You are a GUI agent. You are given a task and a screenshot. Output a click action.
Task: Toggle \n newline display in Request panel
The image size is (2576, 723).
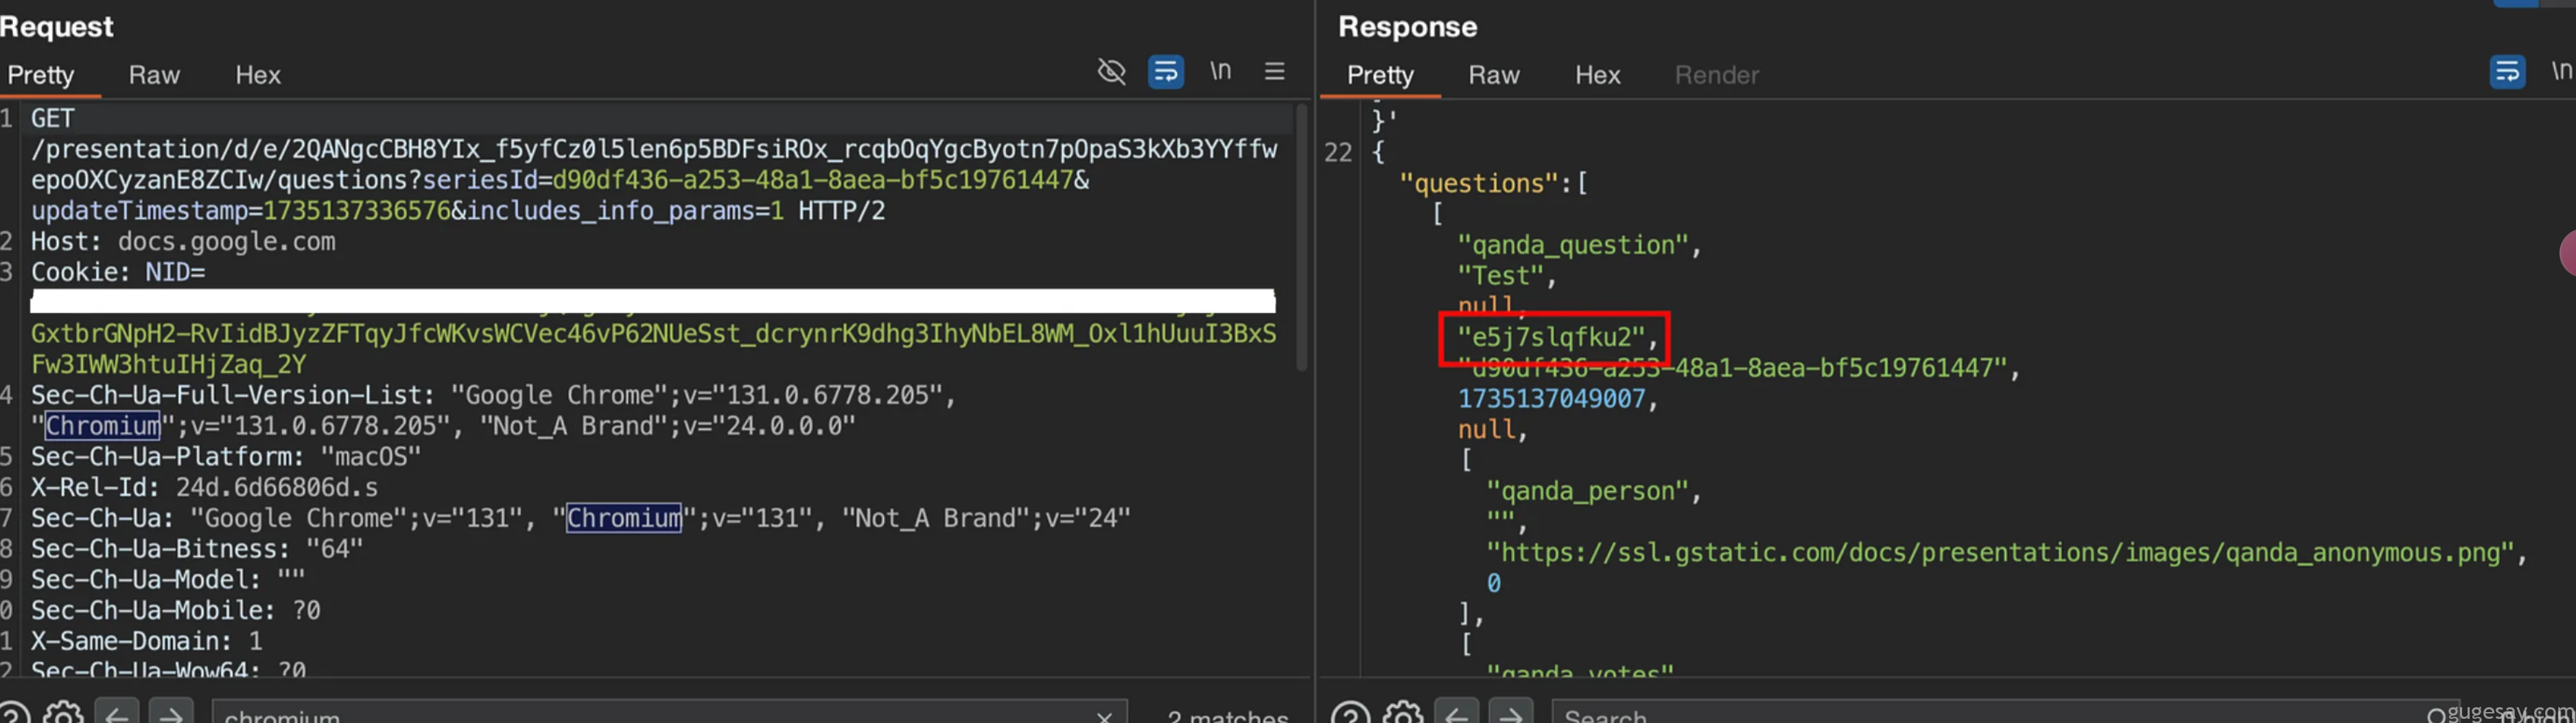1220,71
